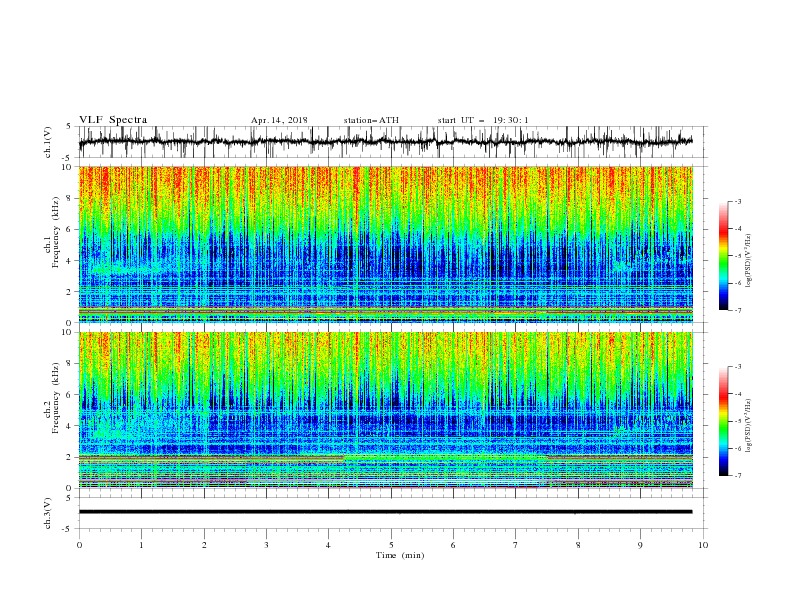
Task: Click the ch.1 color bar "-5" tick label
Action: pos(738,256)
